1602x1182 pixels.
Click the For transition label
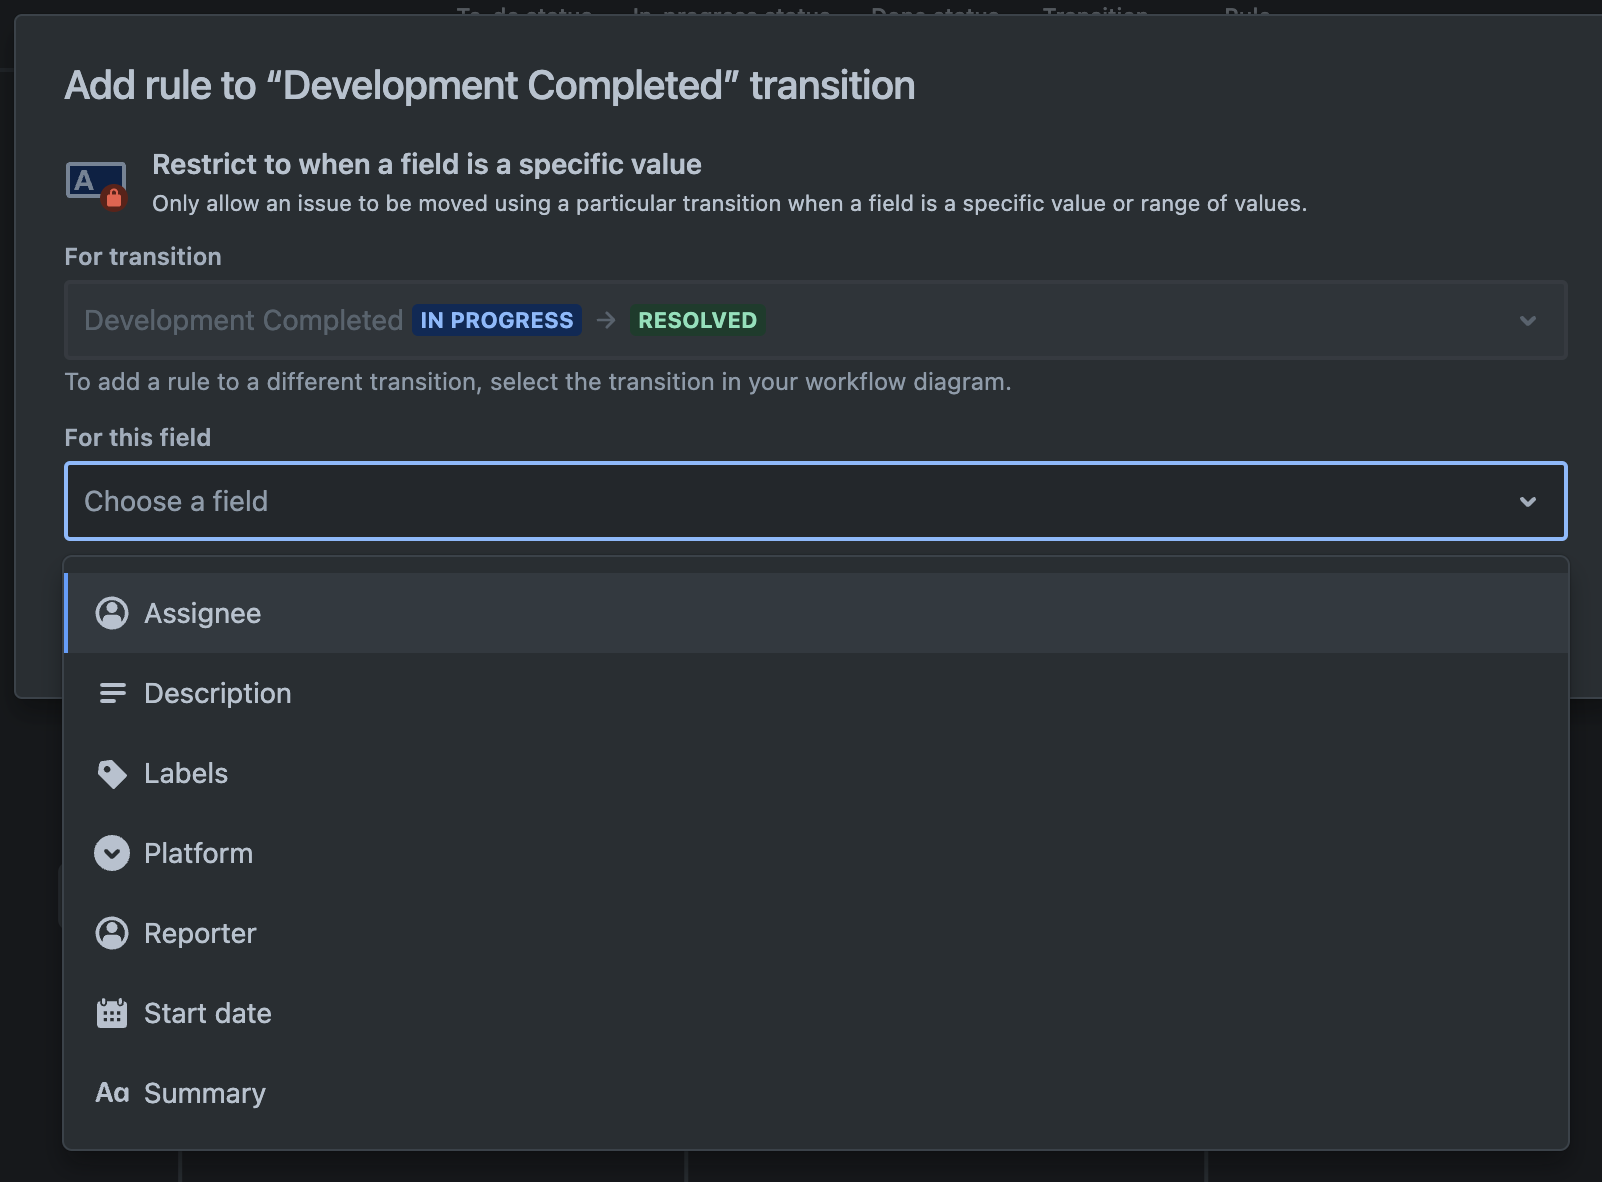click(143, 256)
